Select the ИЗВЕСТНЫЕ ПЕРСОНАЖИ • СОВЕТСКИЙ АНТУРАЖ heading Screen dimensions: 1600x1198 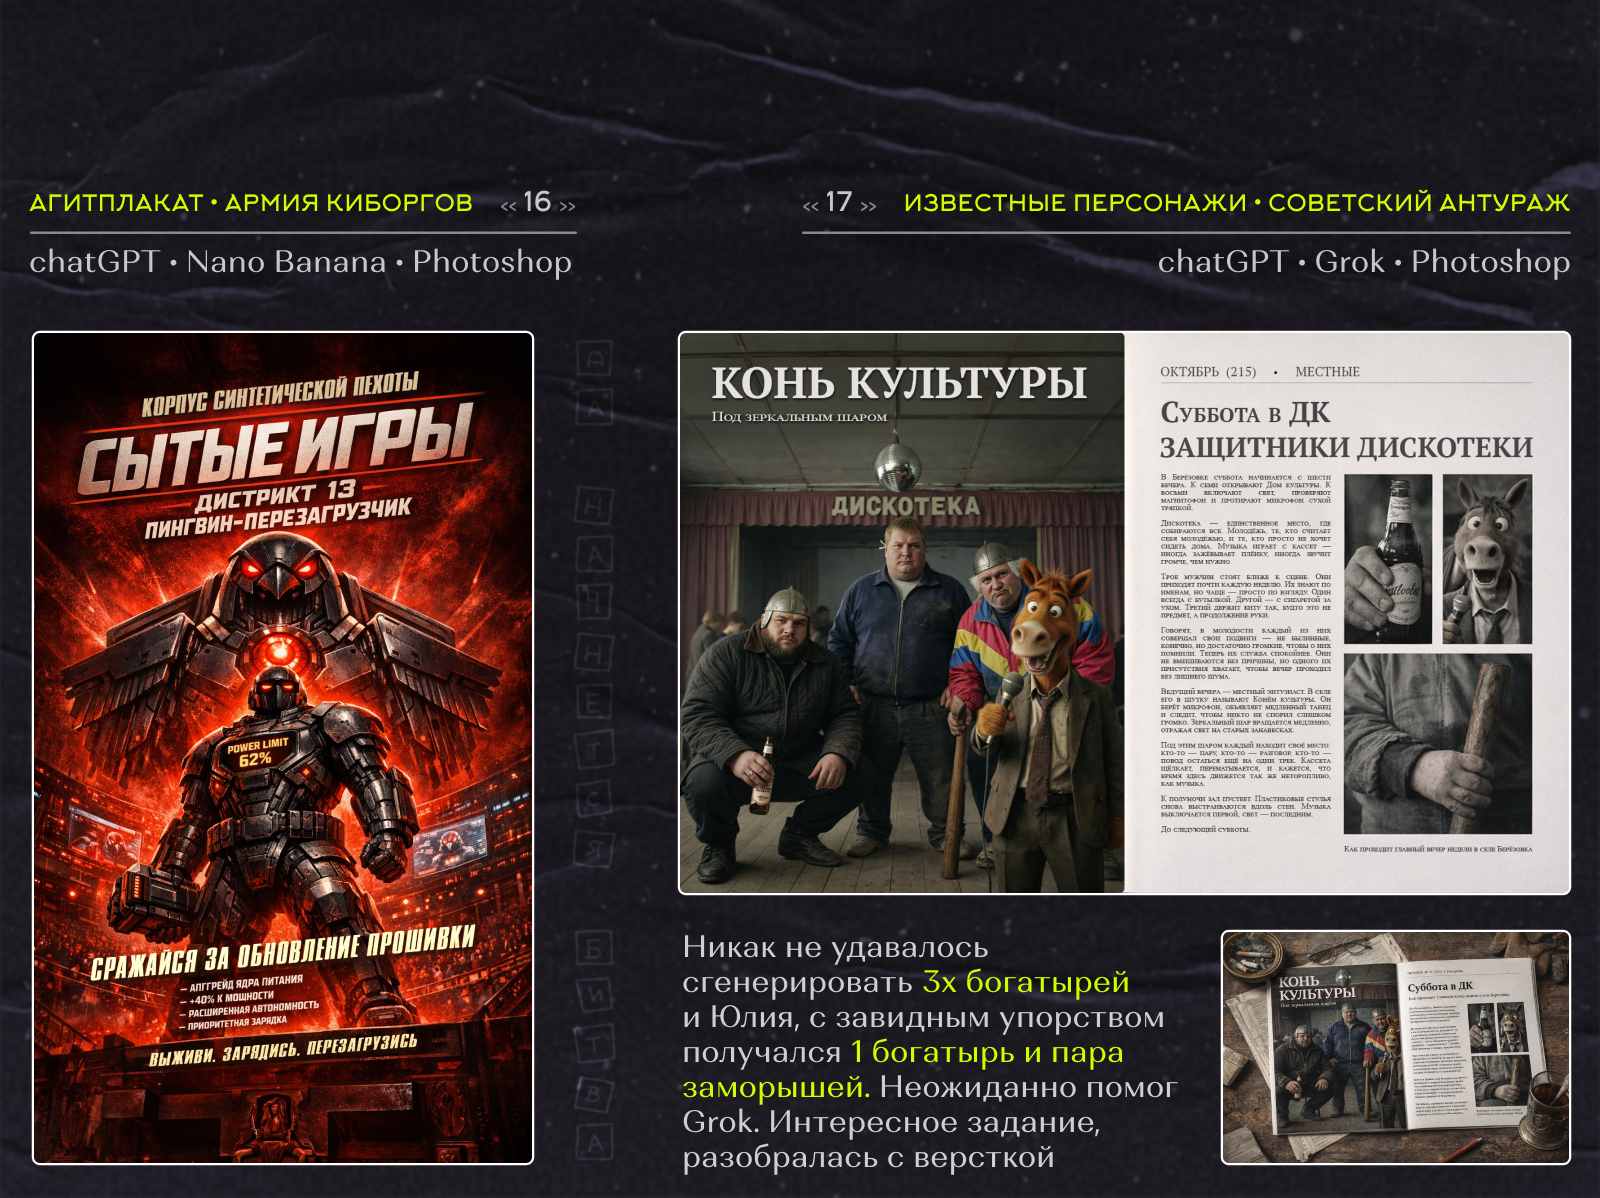(x=1236, y=203)
